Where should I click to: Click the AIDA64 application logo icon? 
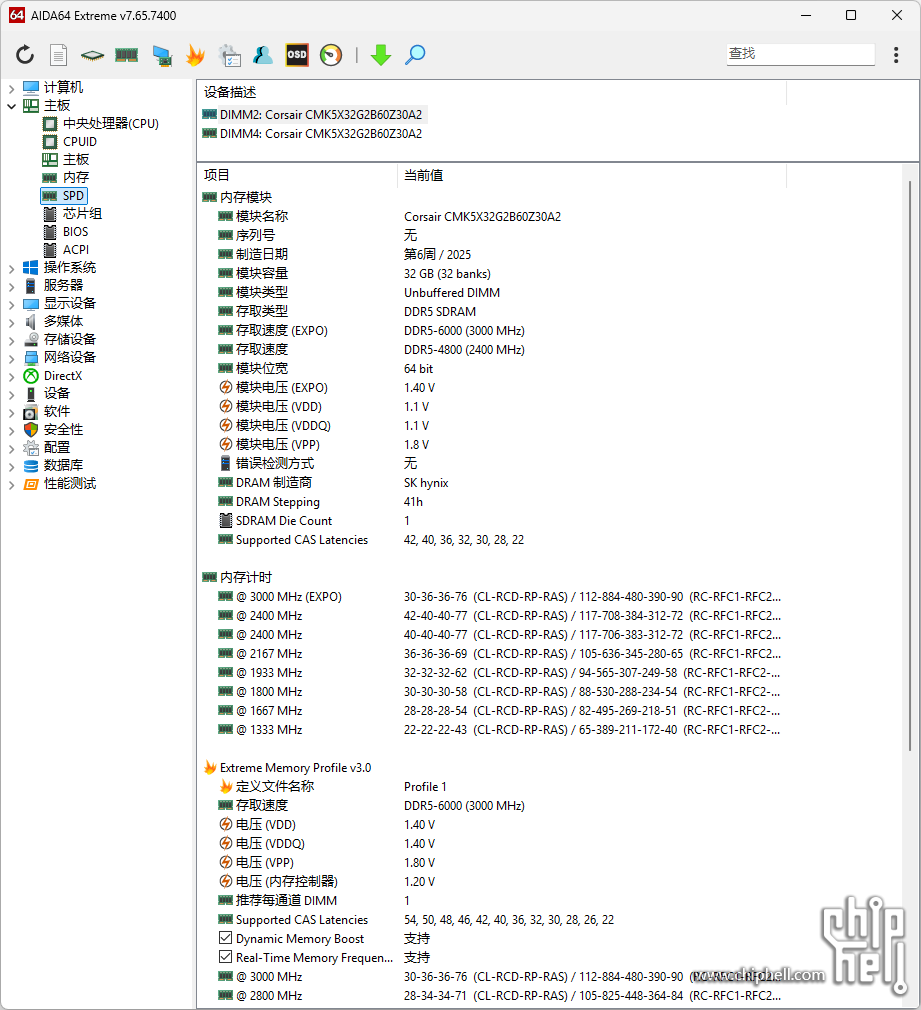17,15
